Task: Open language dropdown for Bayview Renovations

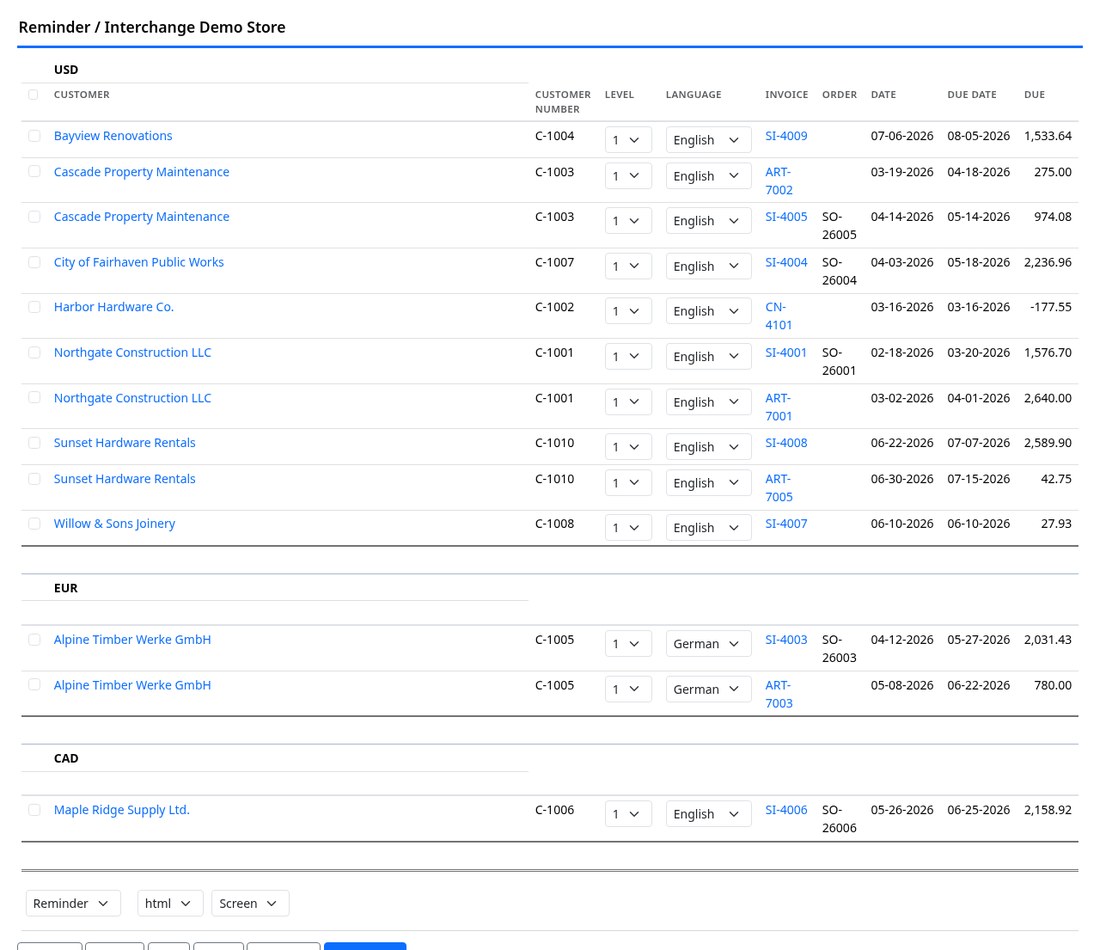Action: point(708,140)
